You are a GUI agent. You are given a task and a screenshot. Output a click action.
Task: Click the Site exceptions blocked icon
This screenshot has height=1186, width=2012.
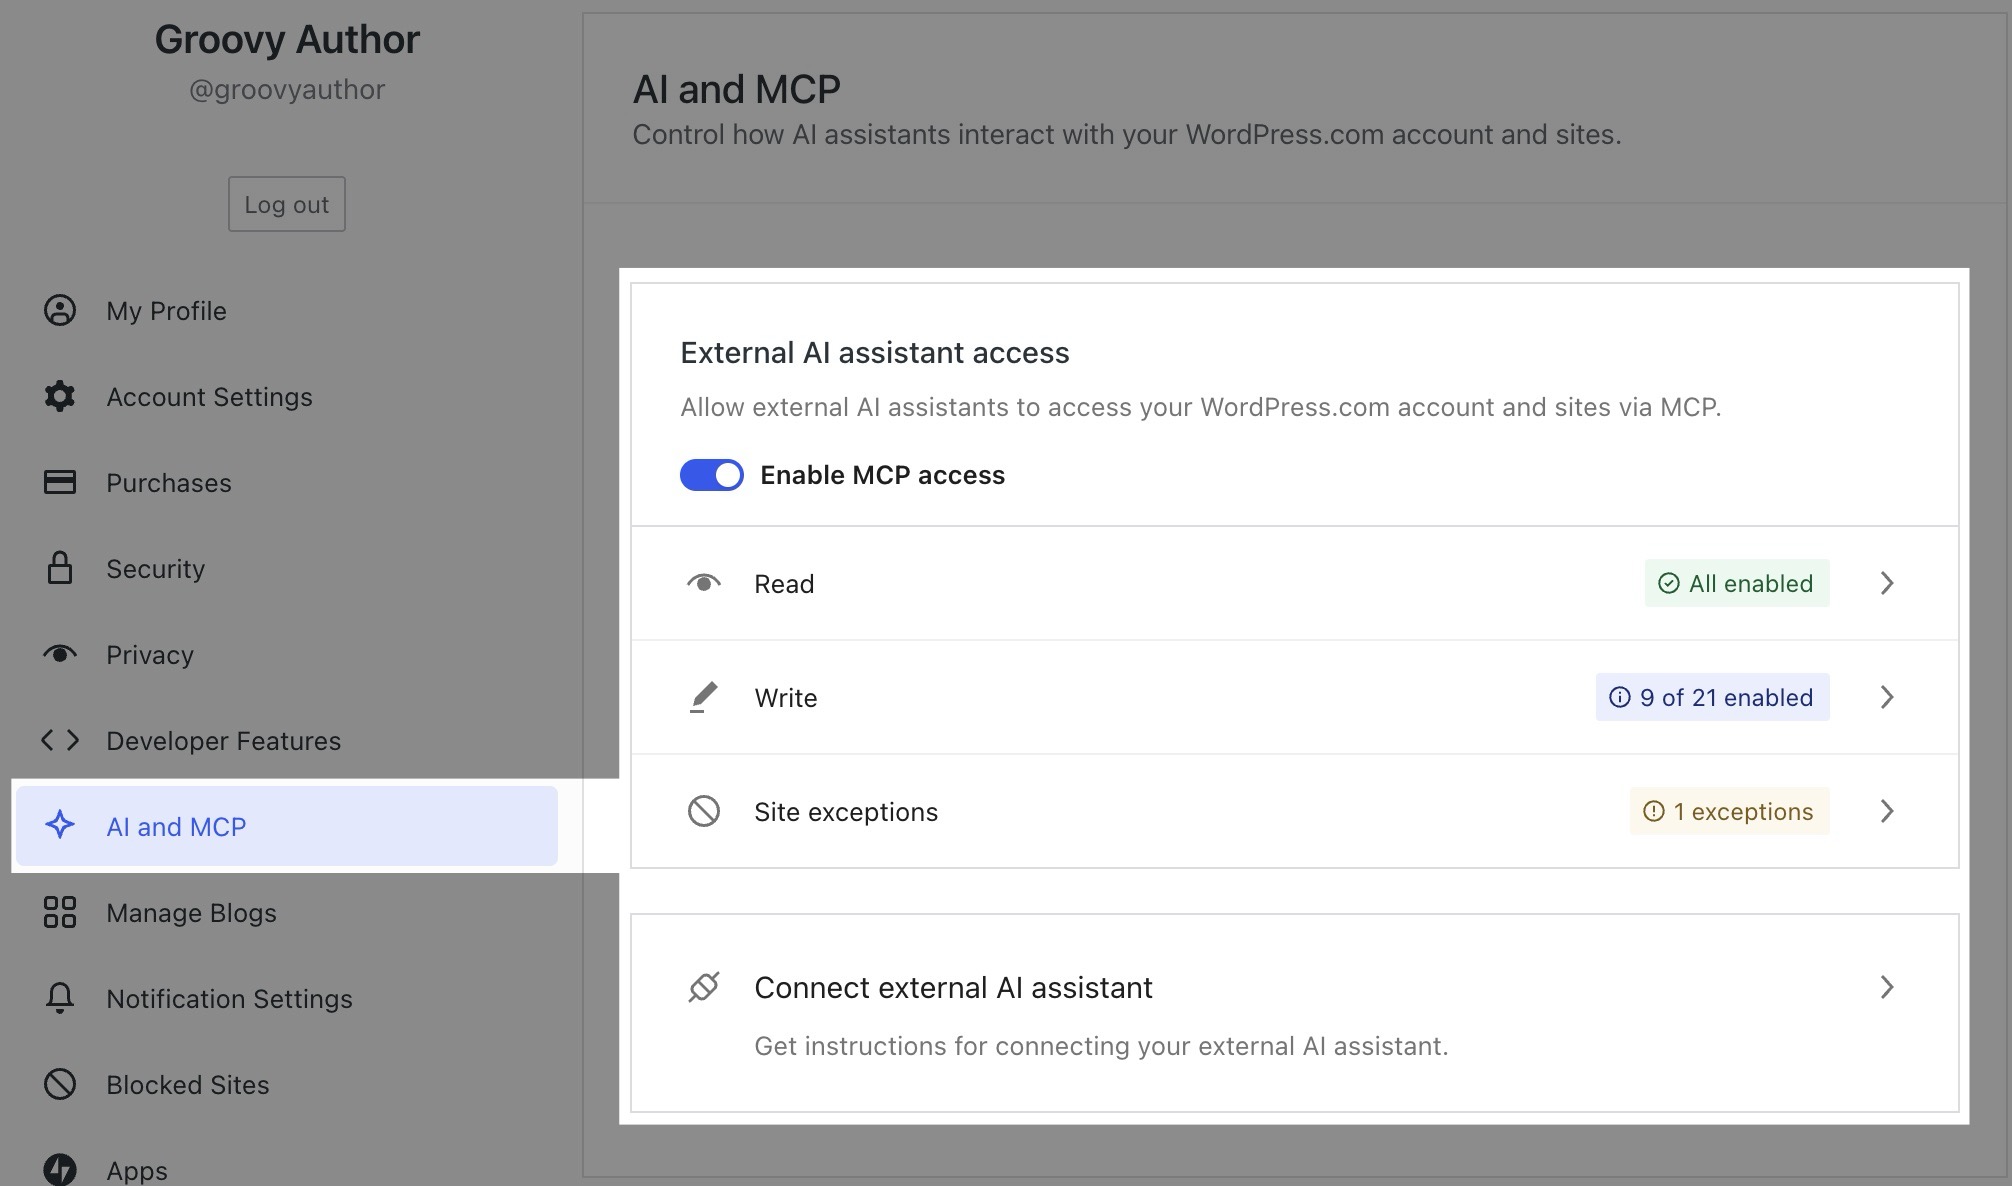point(704,811)
